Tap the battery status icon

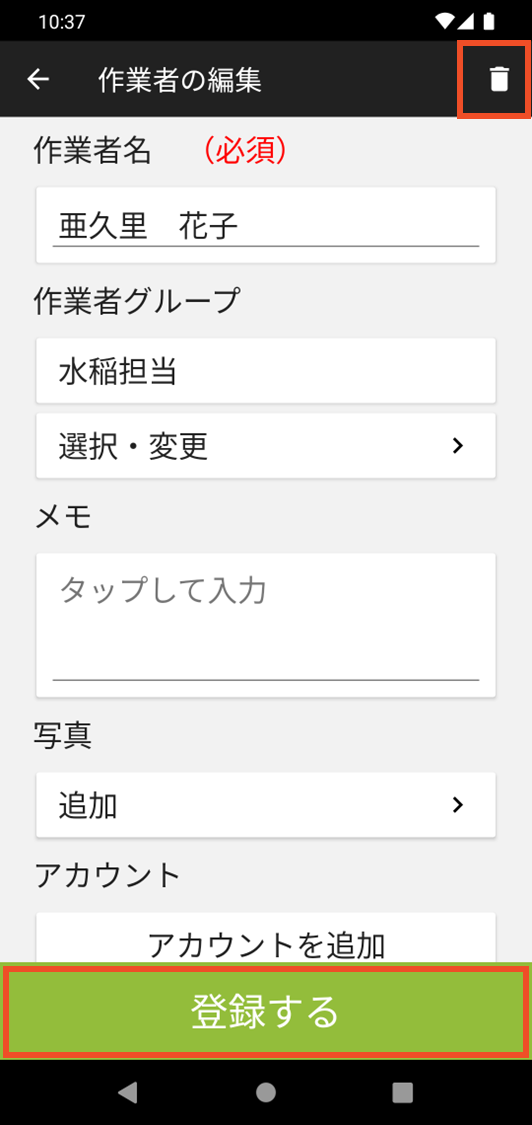(489, 22)
